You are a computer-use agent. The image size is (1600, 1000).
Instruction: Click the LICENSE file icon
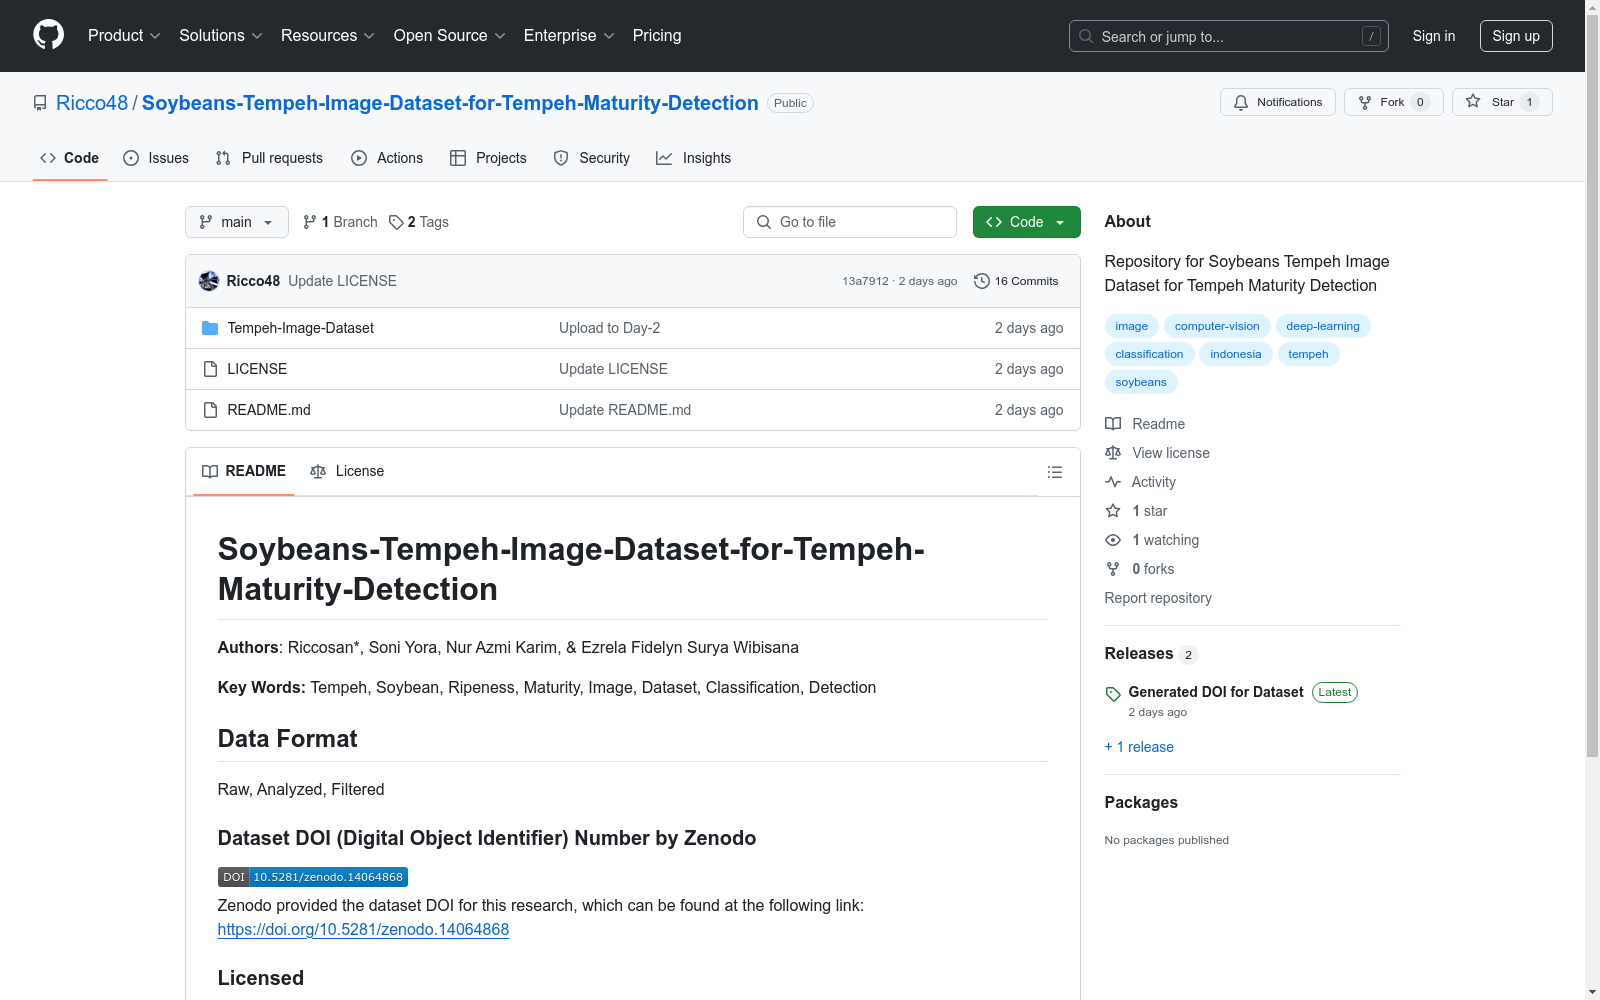(x=210, y=369)
